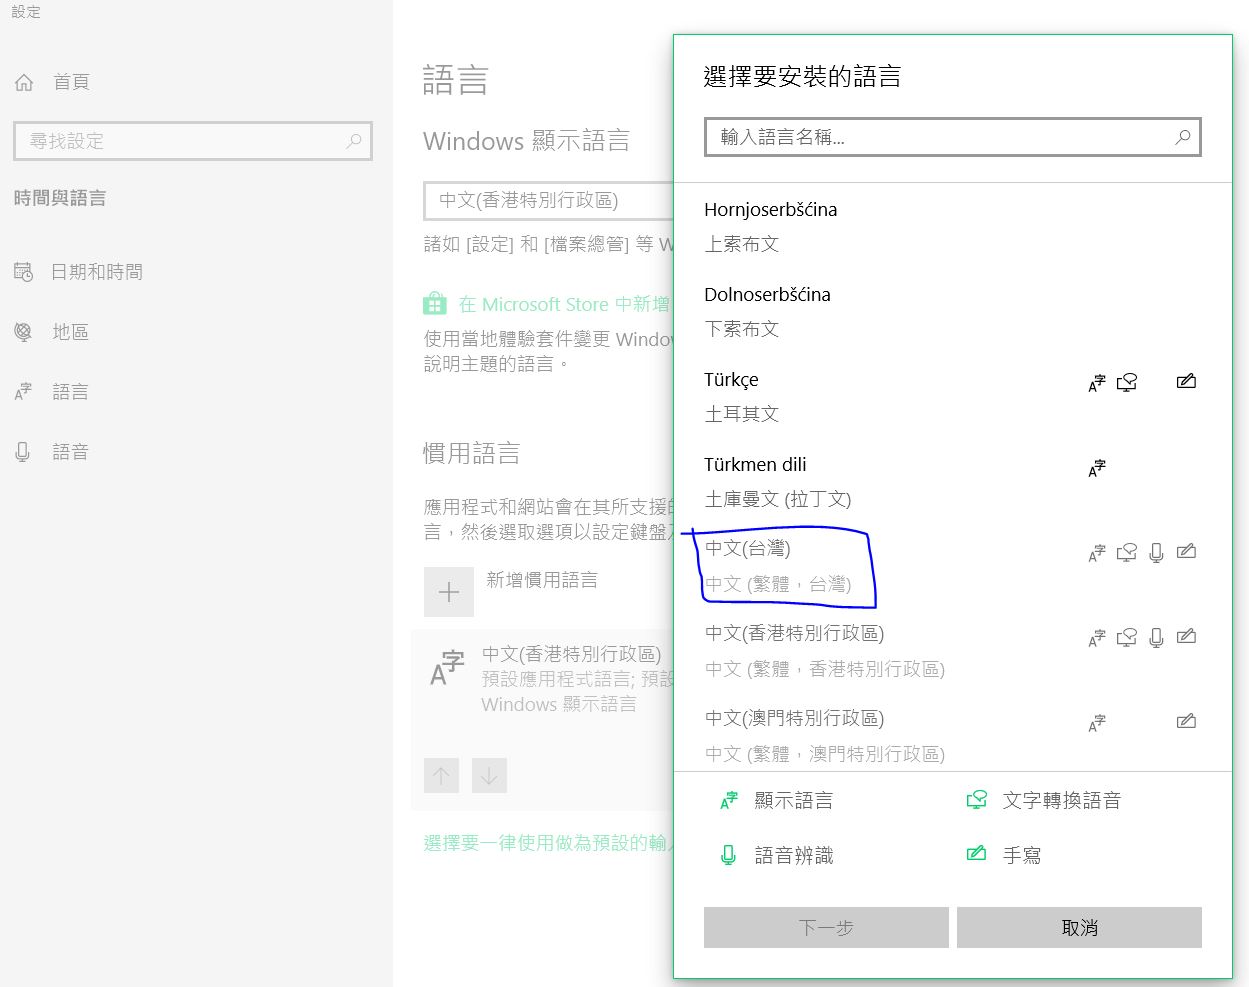
Task: Click the display language icon beside Türkmen dili
Action: (1096, 466)
